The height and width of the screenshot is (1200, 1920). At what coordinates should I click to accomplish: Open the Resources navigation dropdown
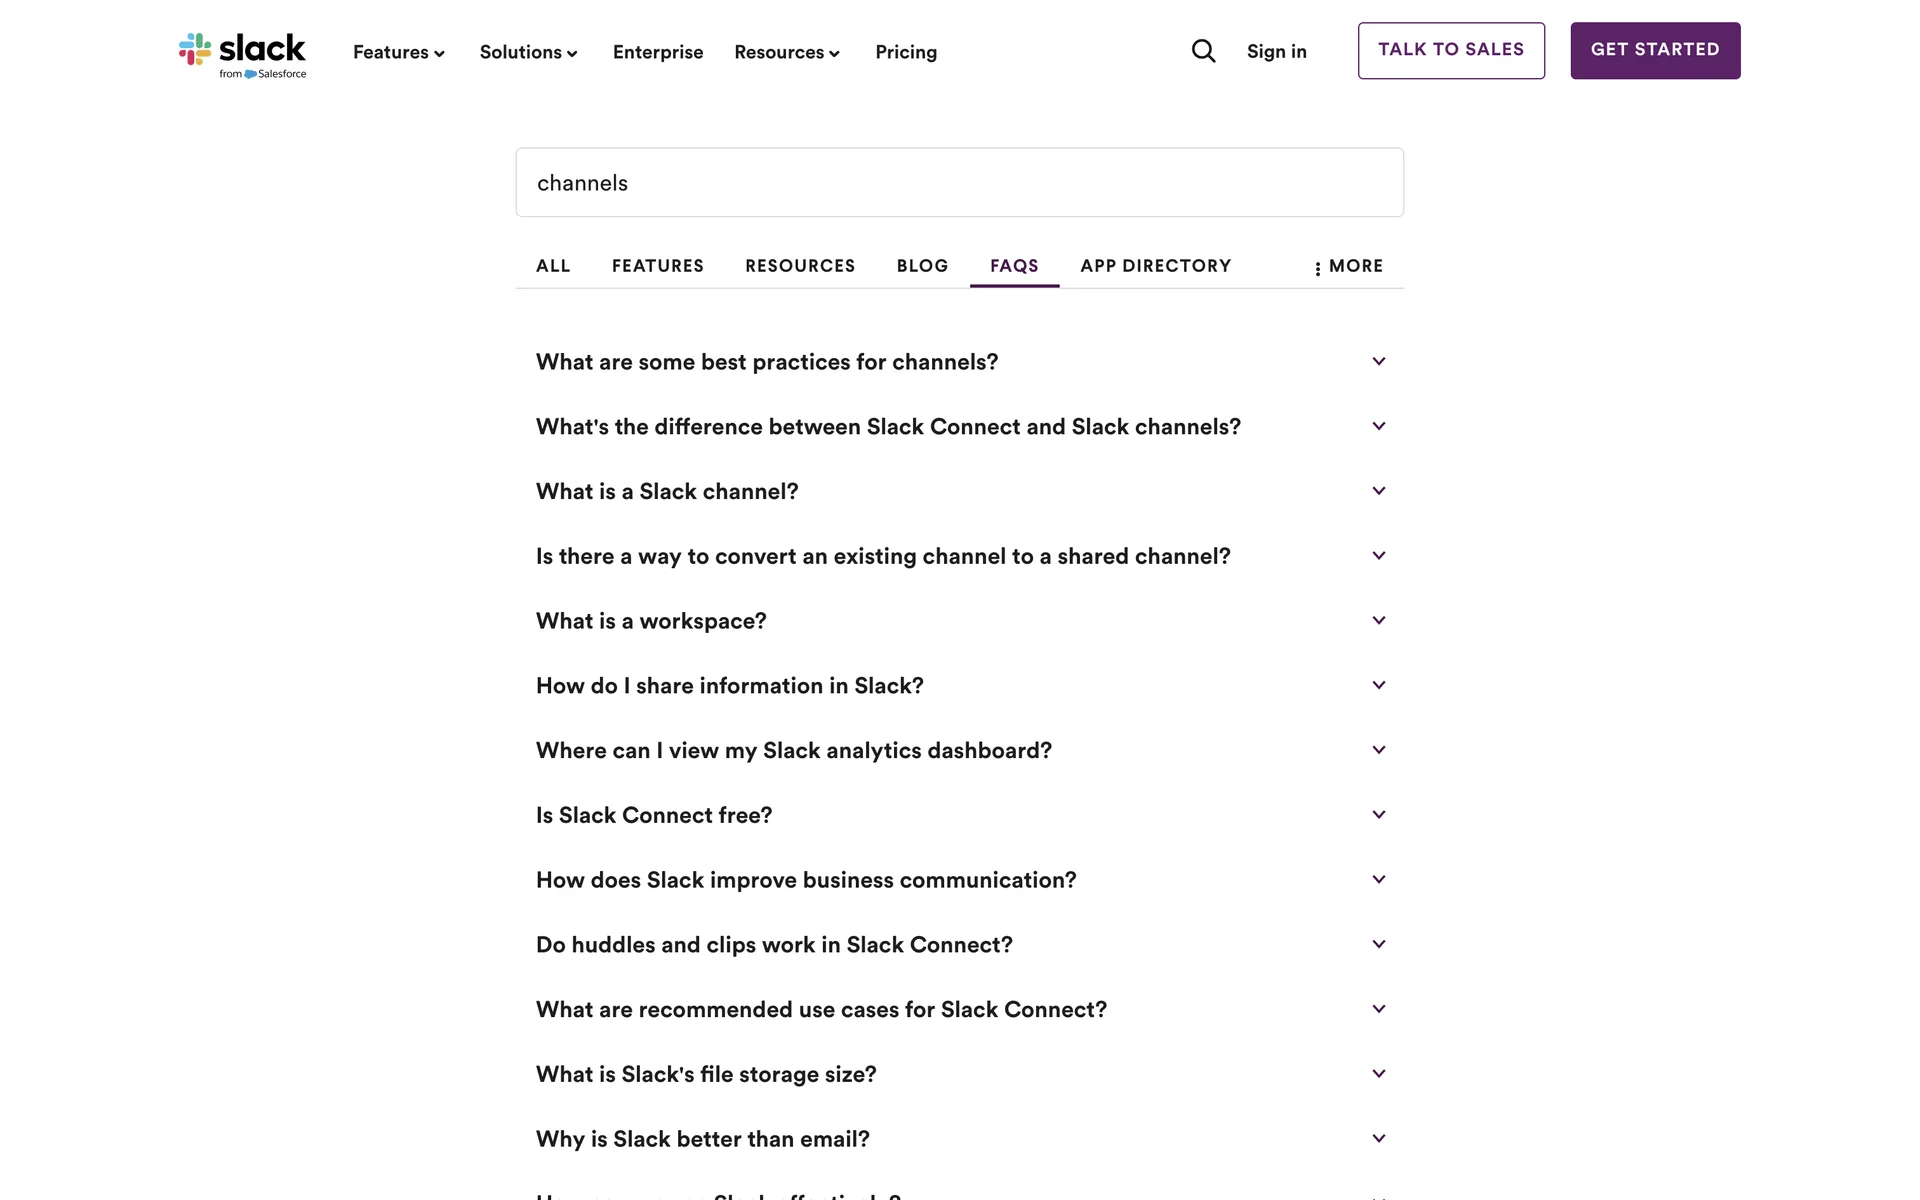tap(786, 52)
